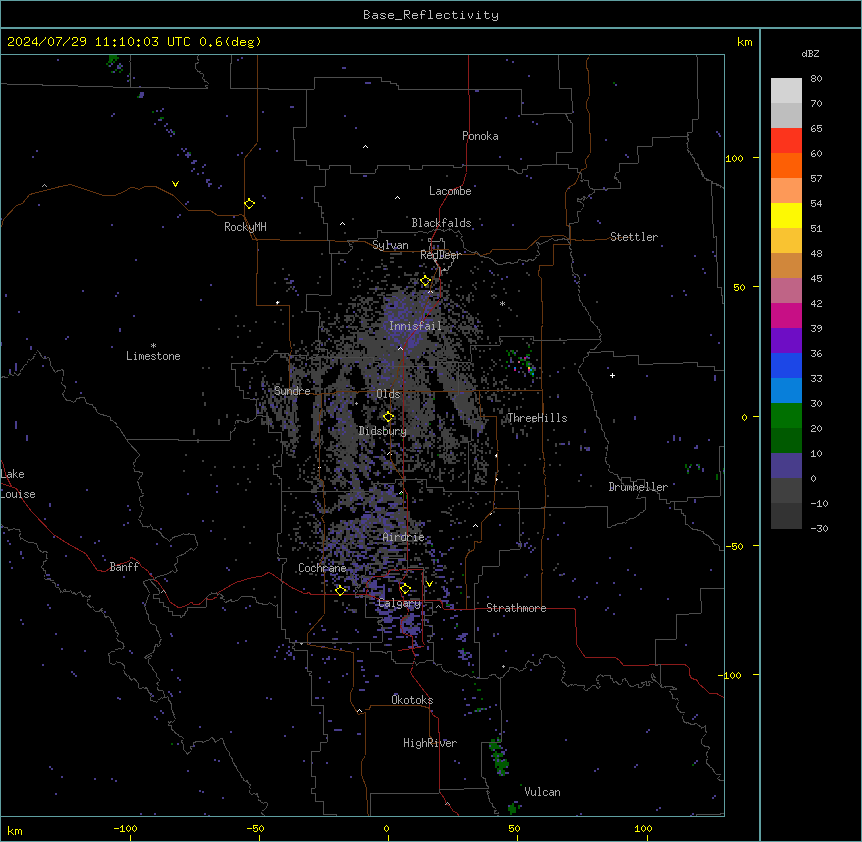Image resolution: width=862 pixels, height=842 pixels.
Task: Click the Olds town label
Action: [x=388, y=394]
